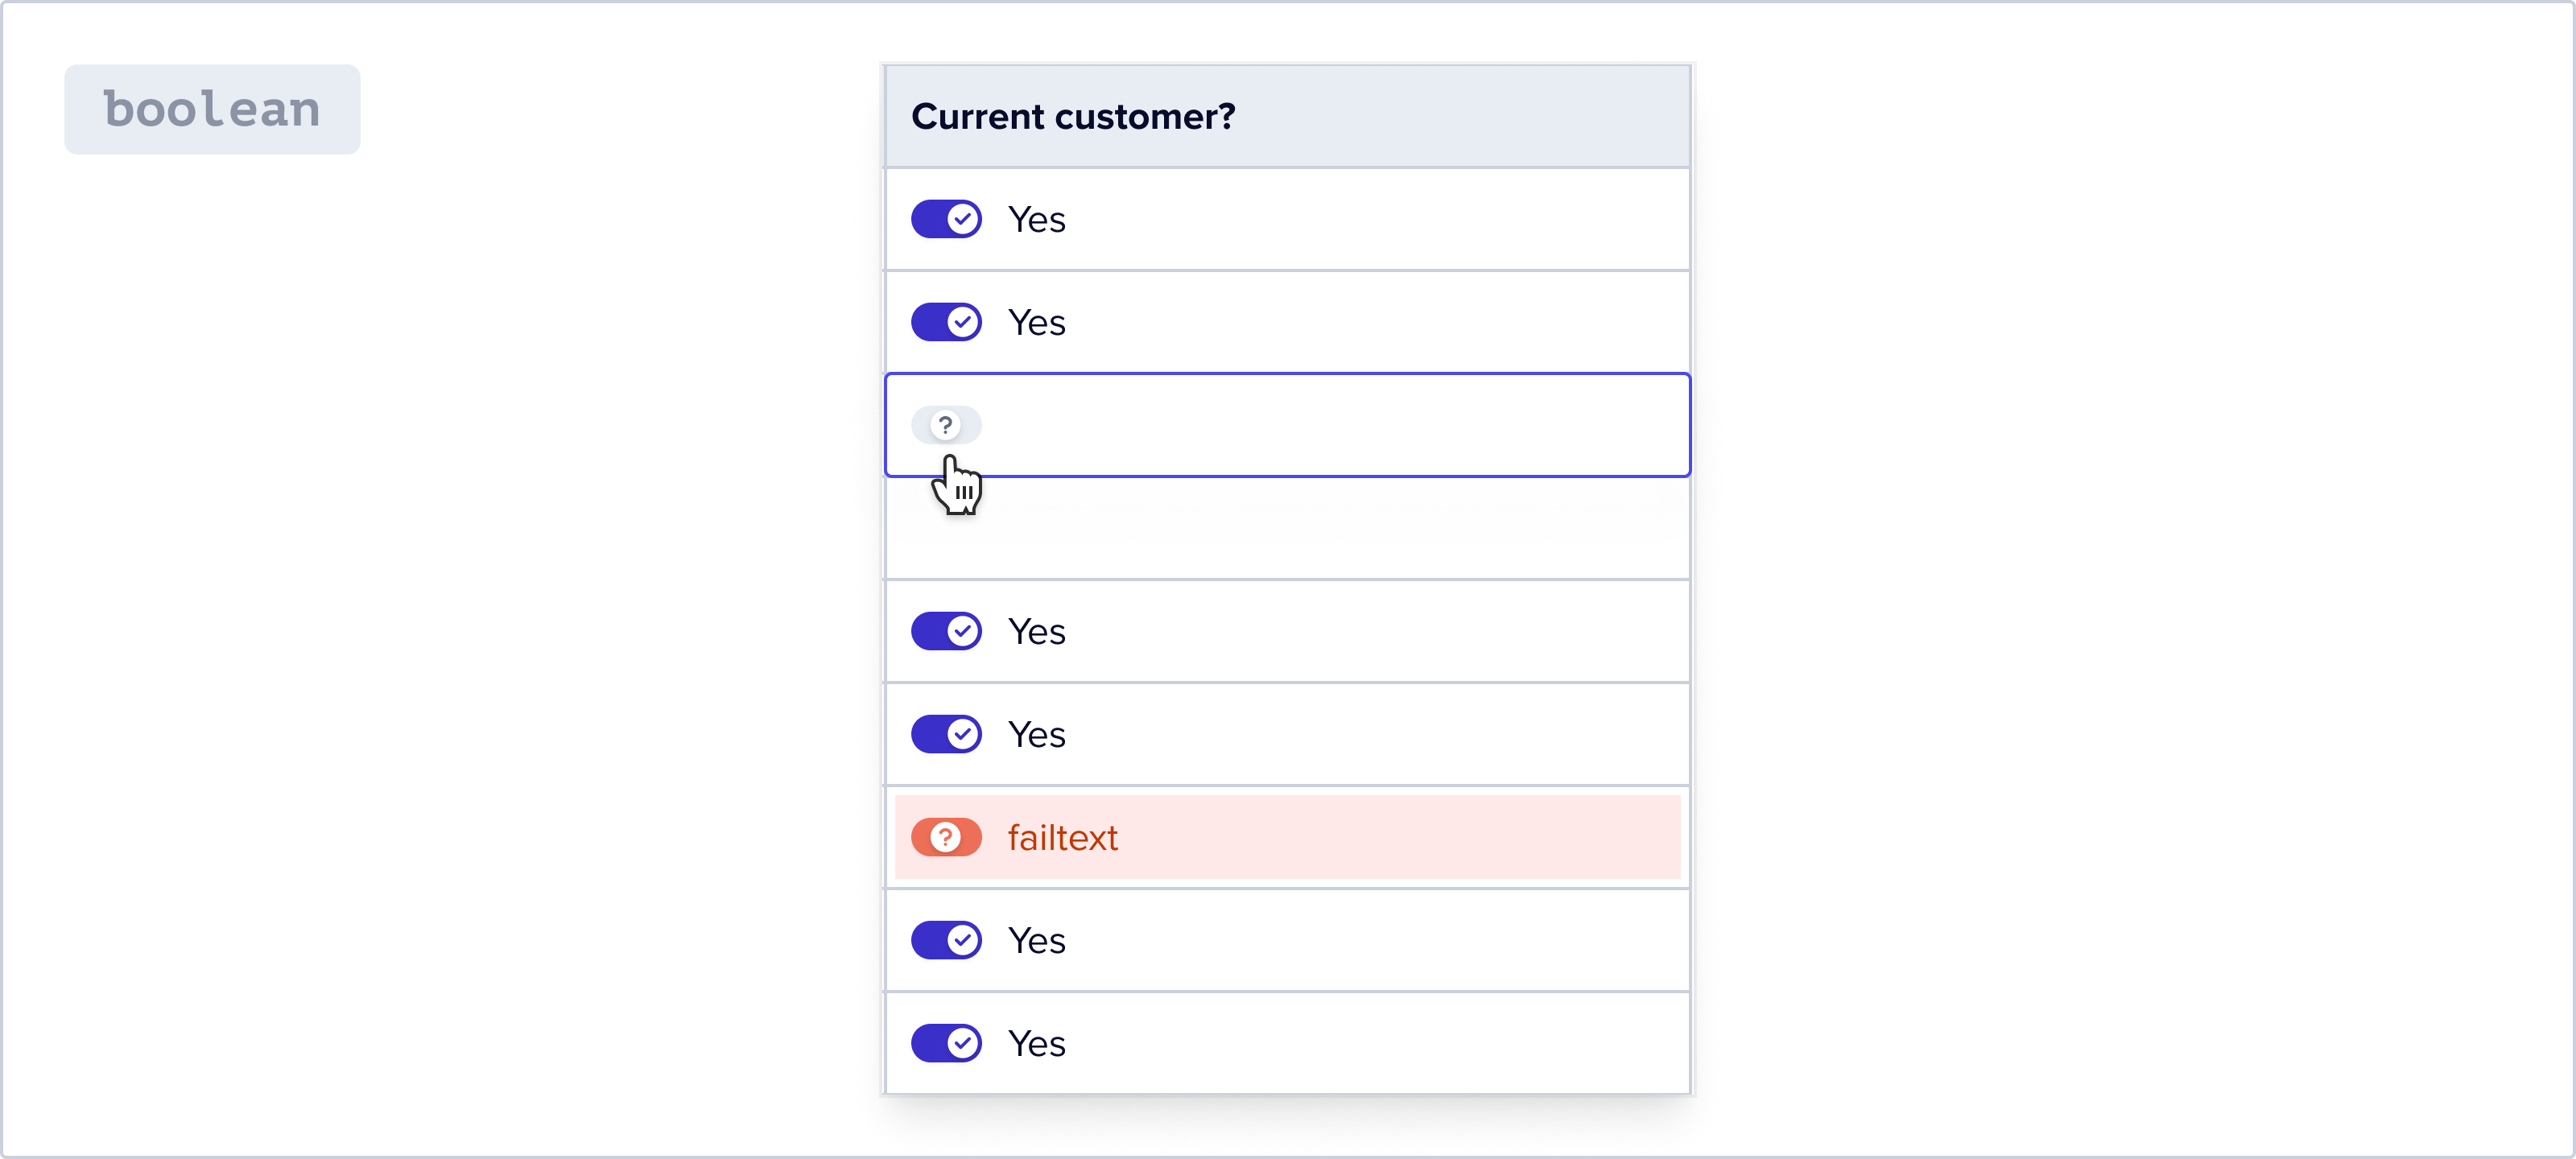Click the red failtext question-mark toggle
Viewport: 2576px width, 1159px height.
(x=946, y=837)
